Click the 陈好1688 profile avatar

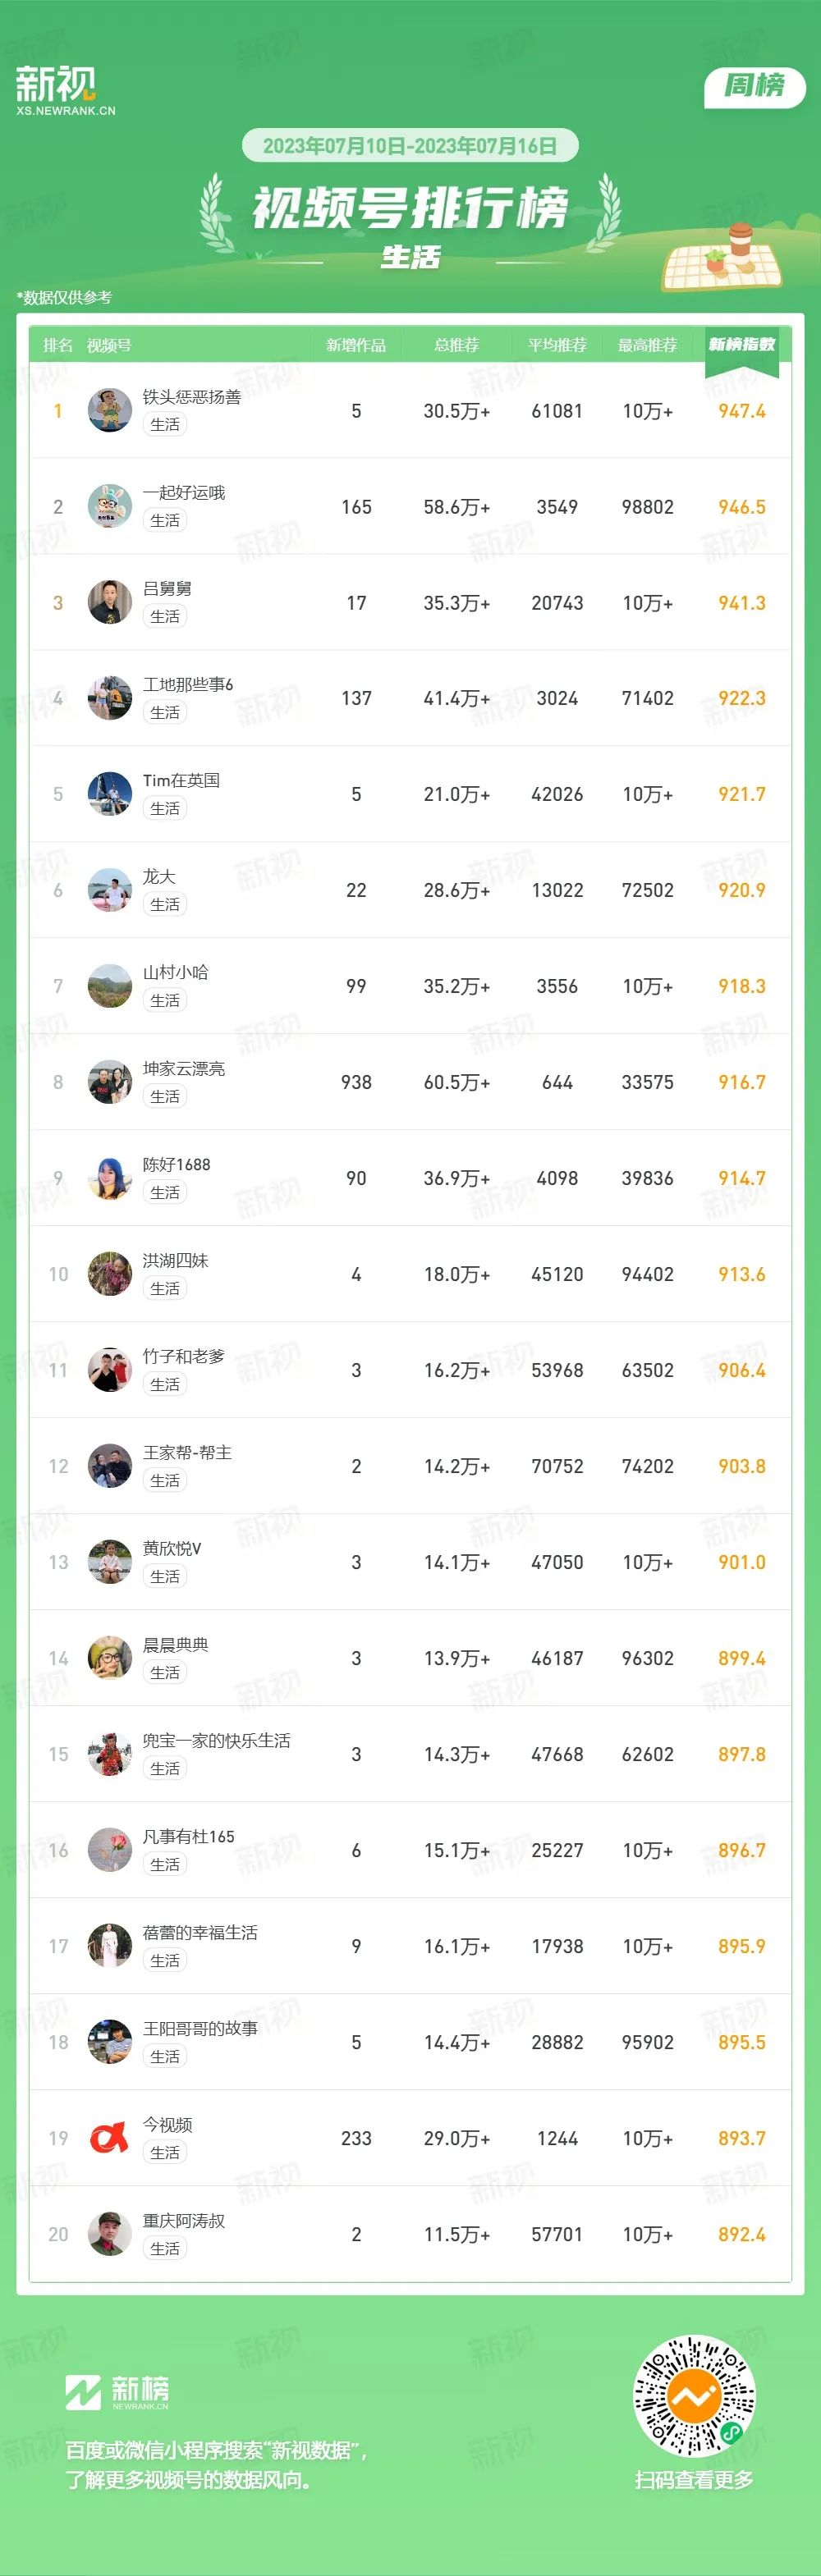(x=110, y=1178)
